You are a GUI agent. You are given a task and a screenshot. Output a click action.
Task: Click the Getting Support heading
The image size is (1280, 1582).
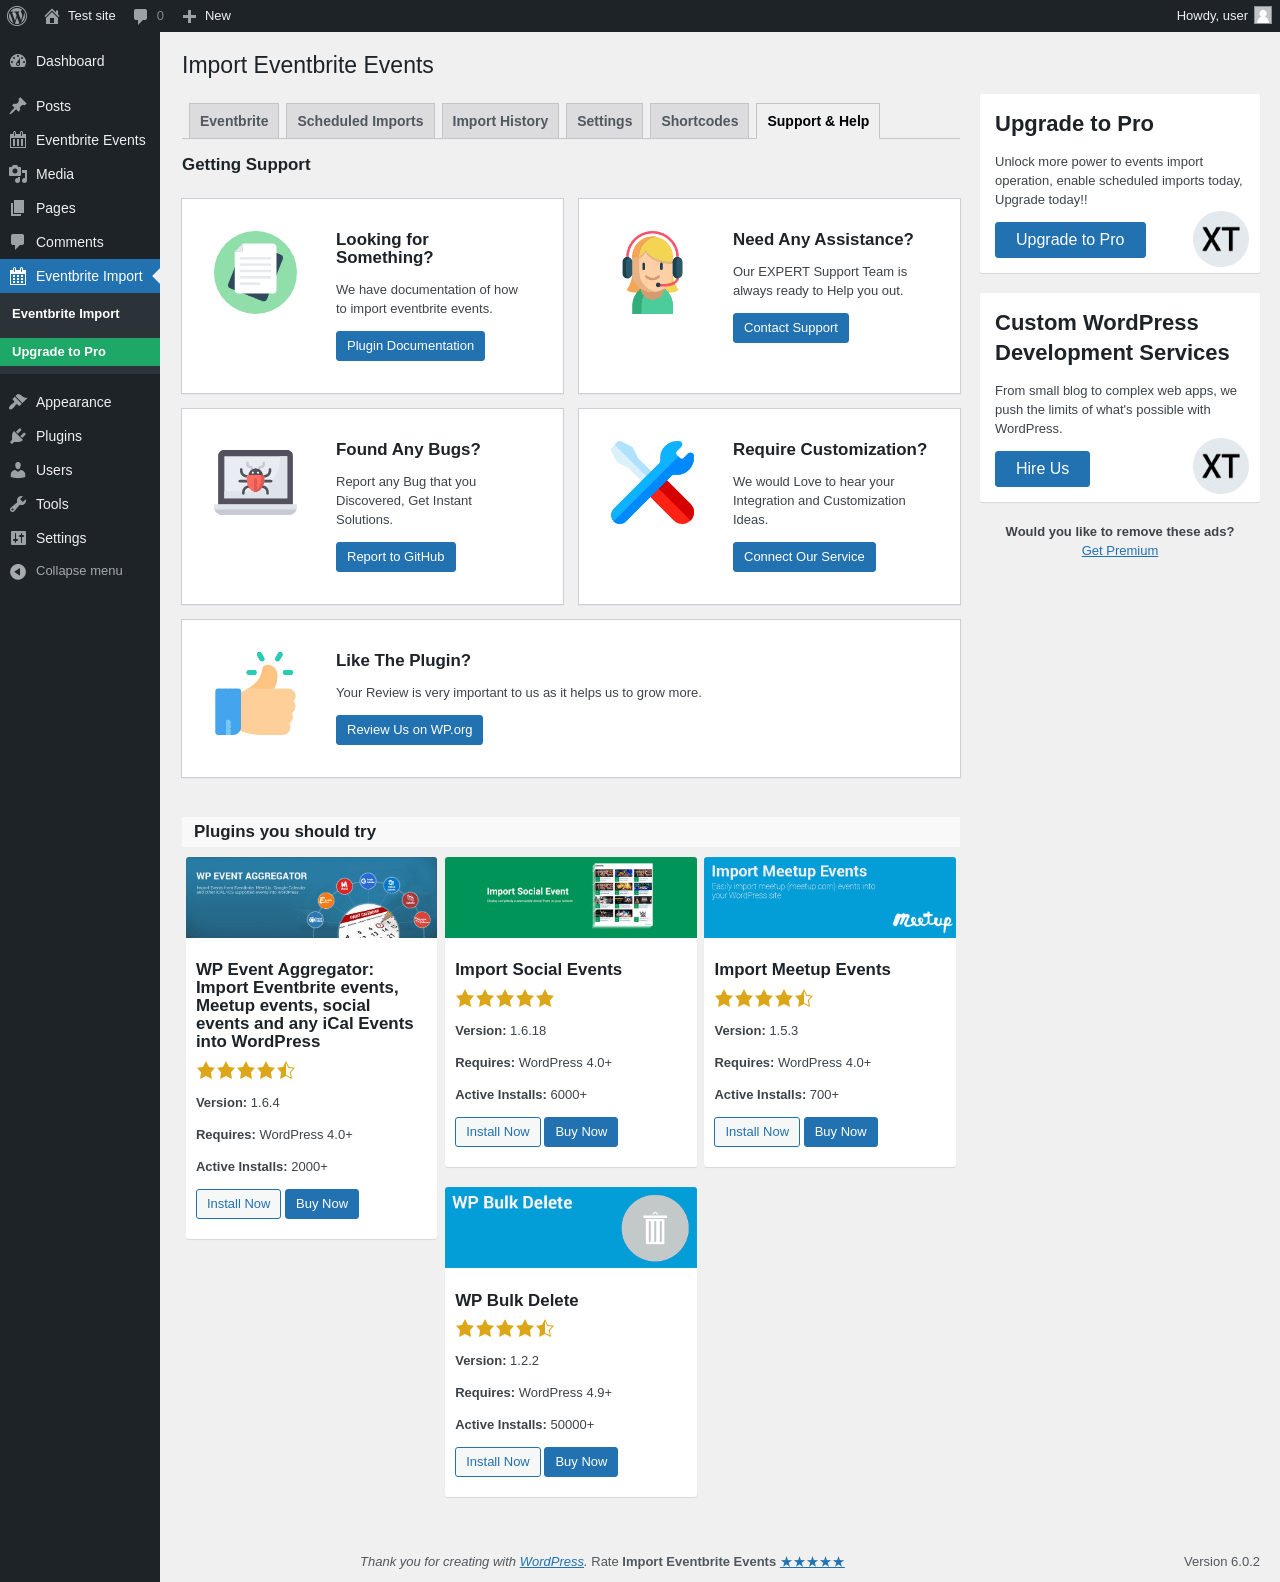coord(246,165)
